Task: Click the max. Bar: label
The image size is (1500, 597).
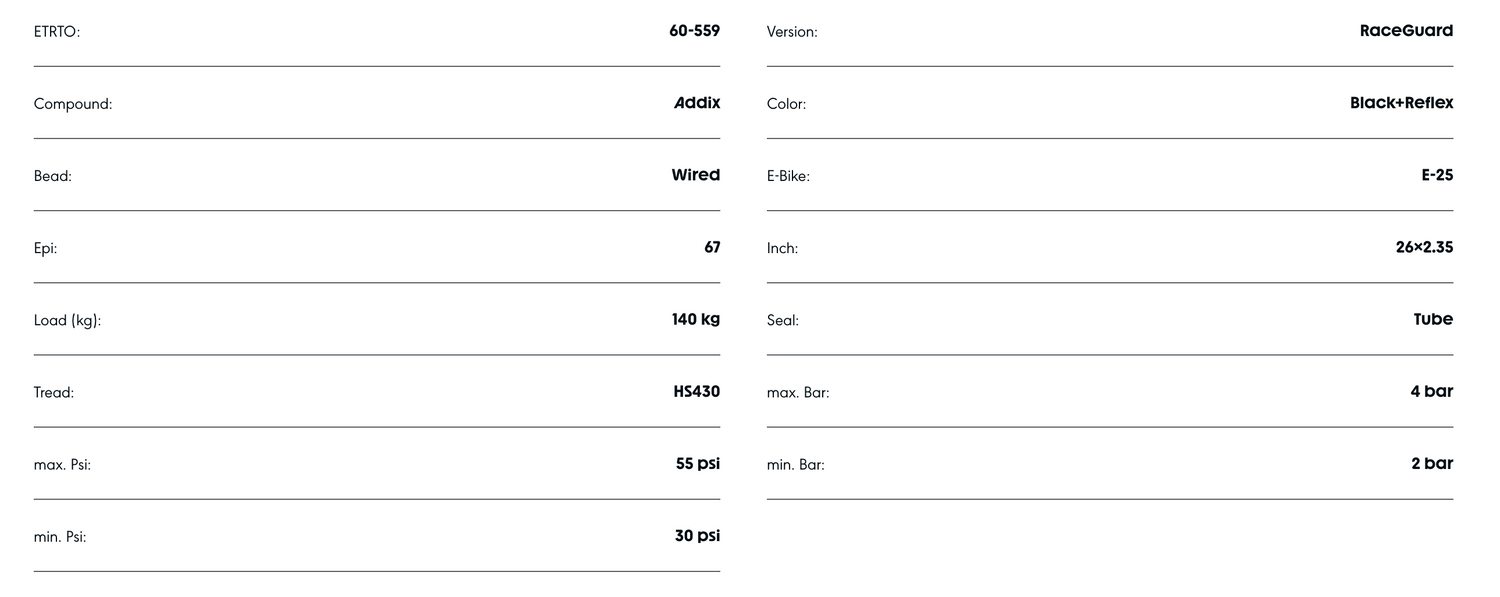Action: [x=798, y=393]
